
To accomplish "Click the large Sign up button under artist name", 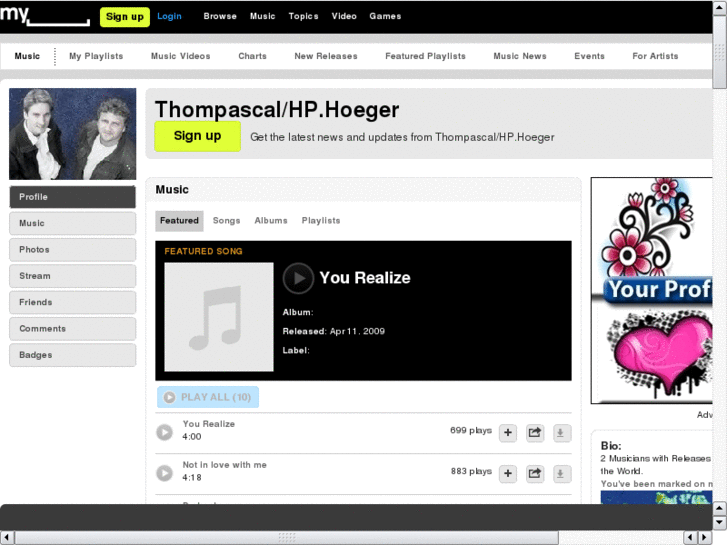I will click(x=198, y=136).
